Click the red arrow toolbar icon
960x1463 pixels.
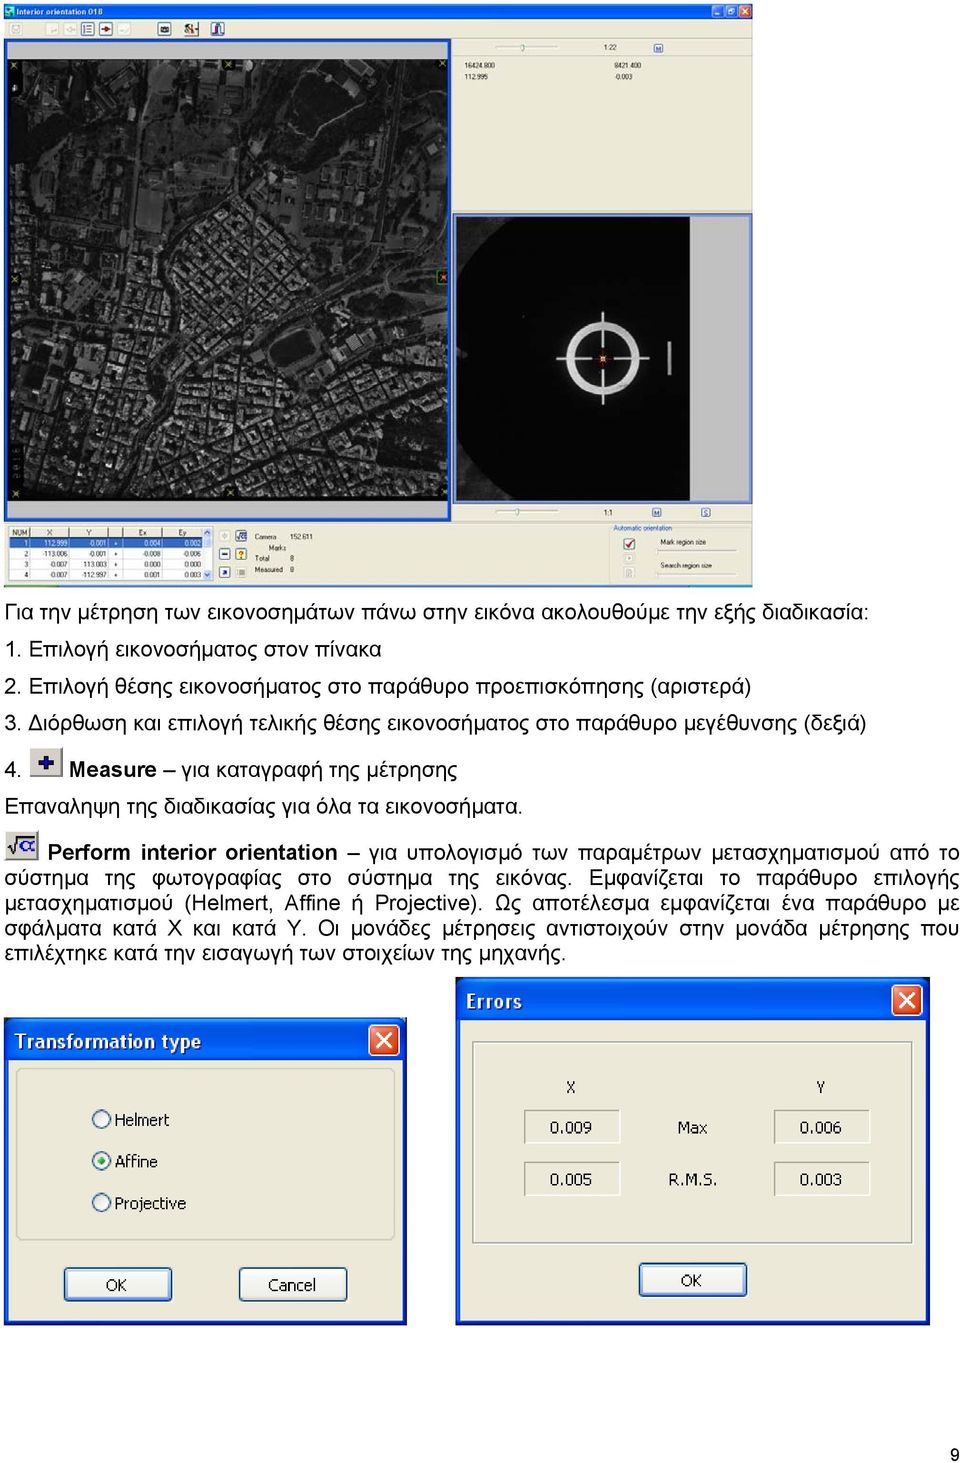coord(106,29)
